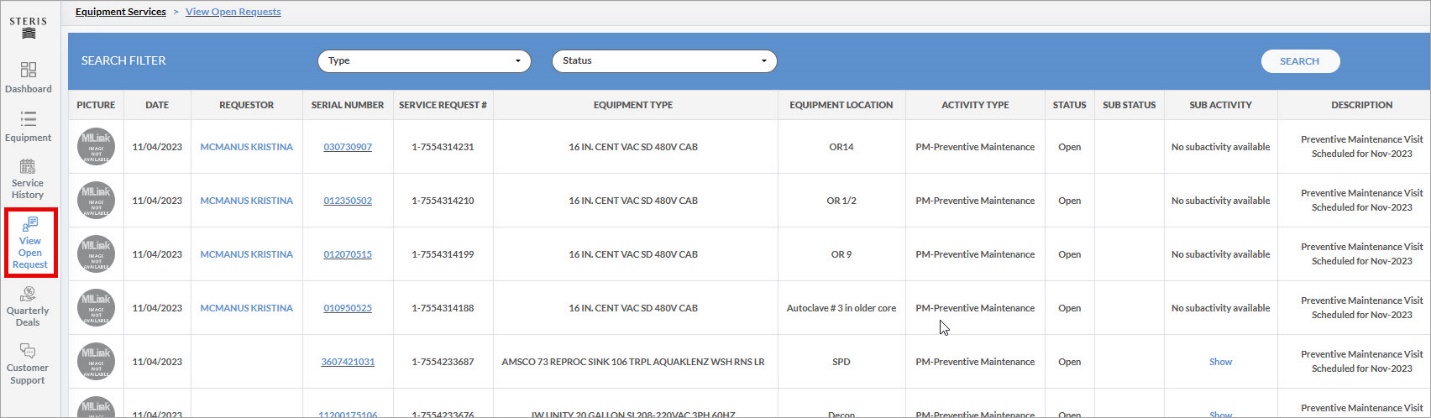Expand the Status filter dropdown

click(x=665, y=61)
